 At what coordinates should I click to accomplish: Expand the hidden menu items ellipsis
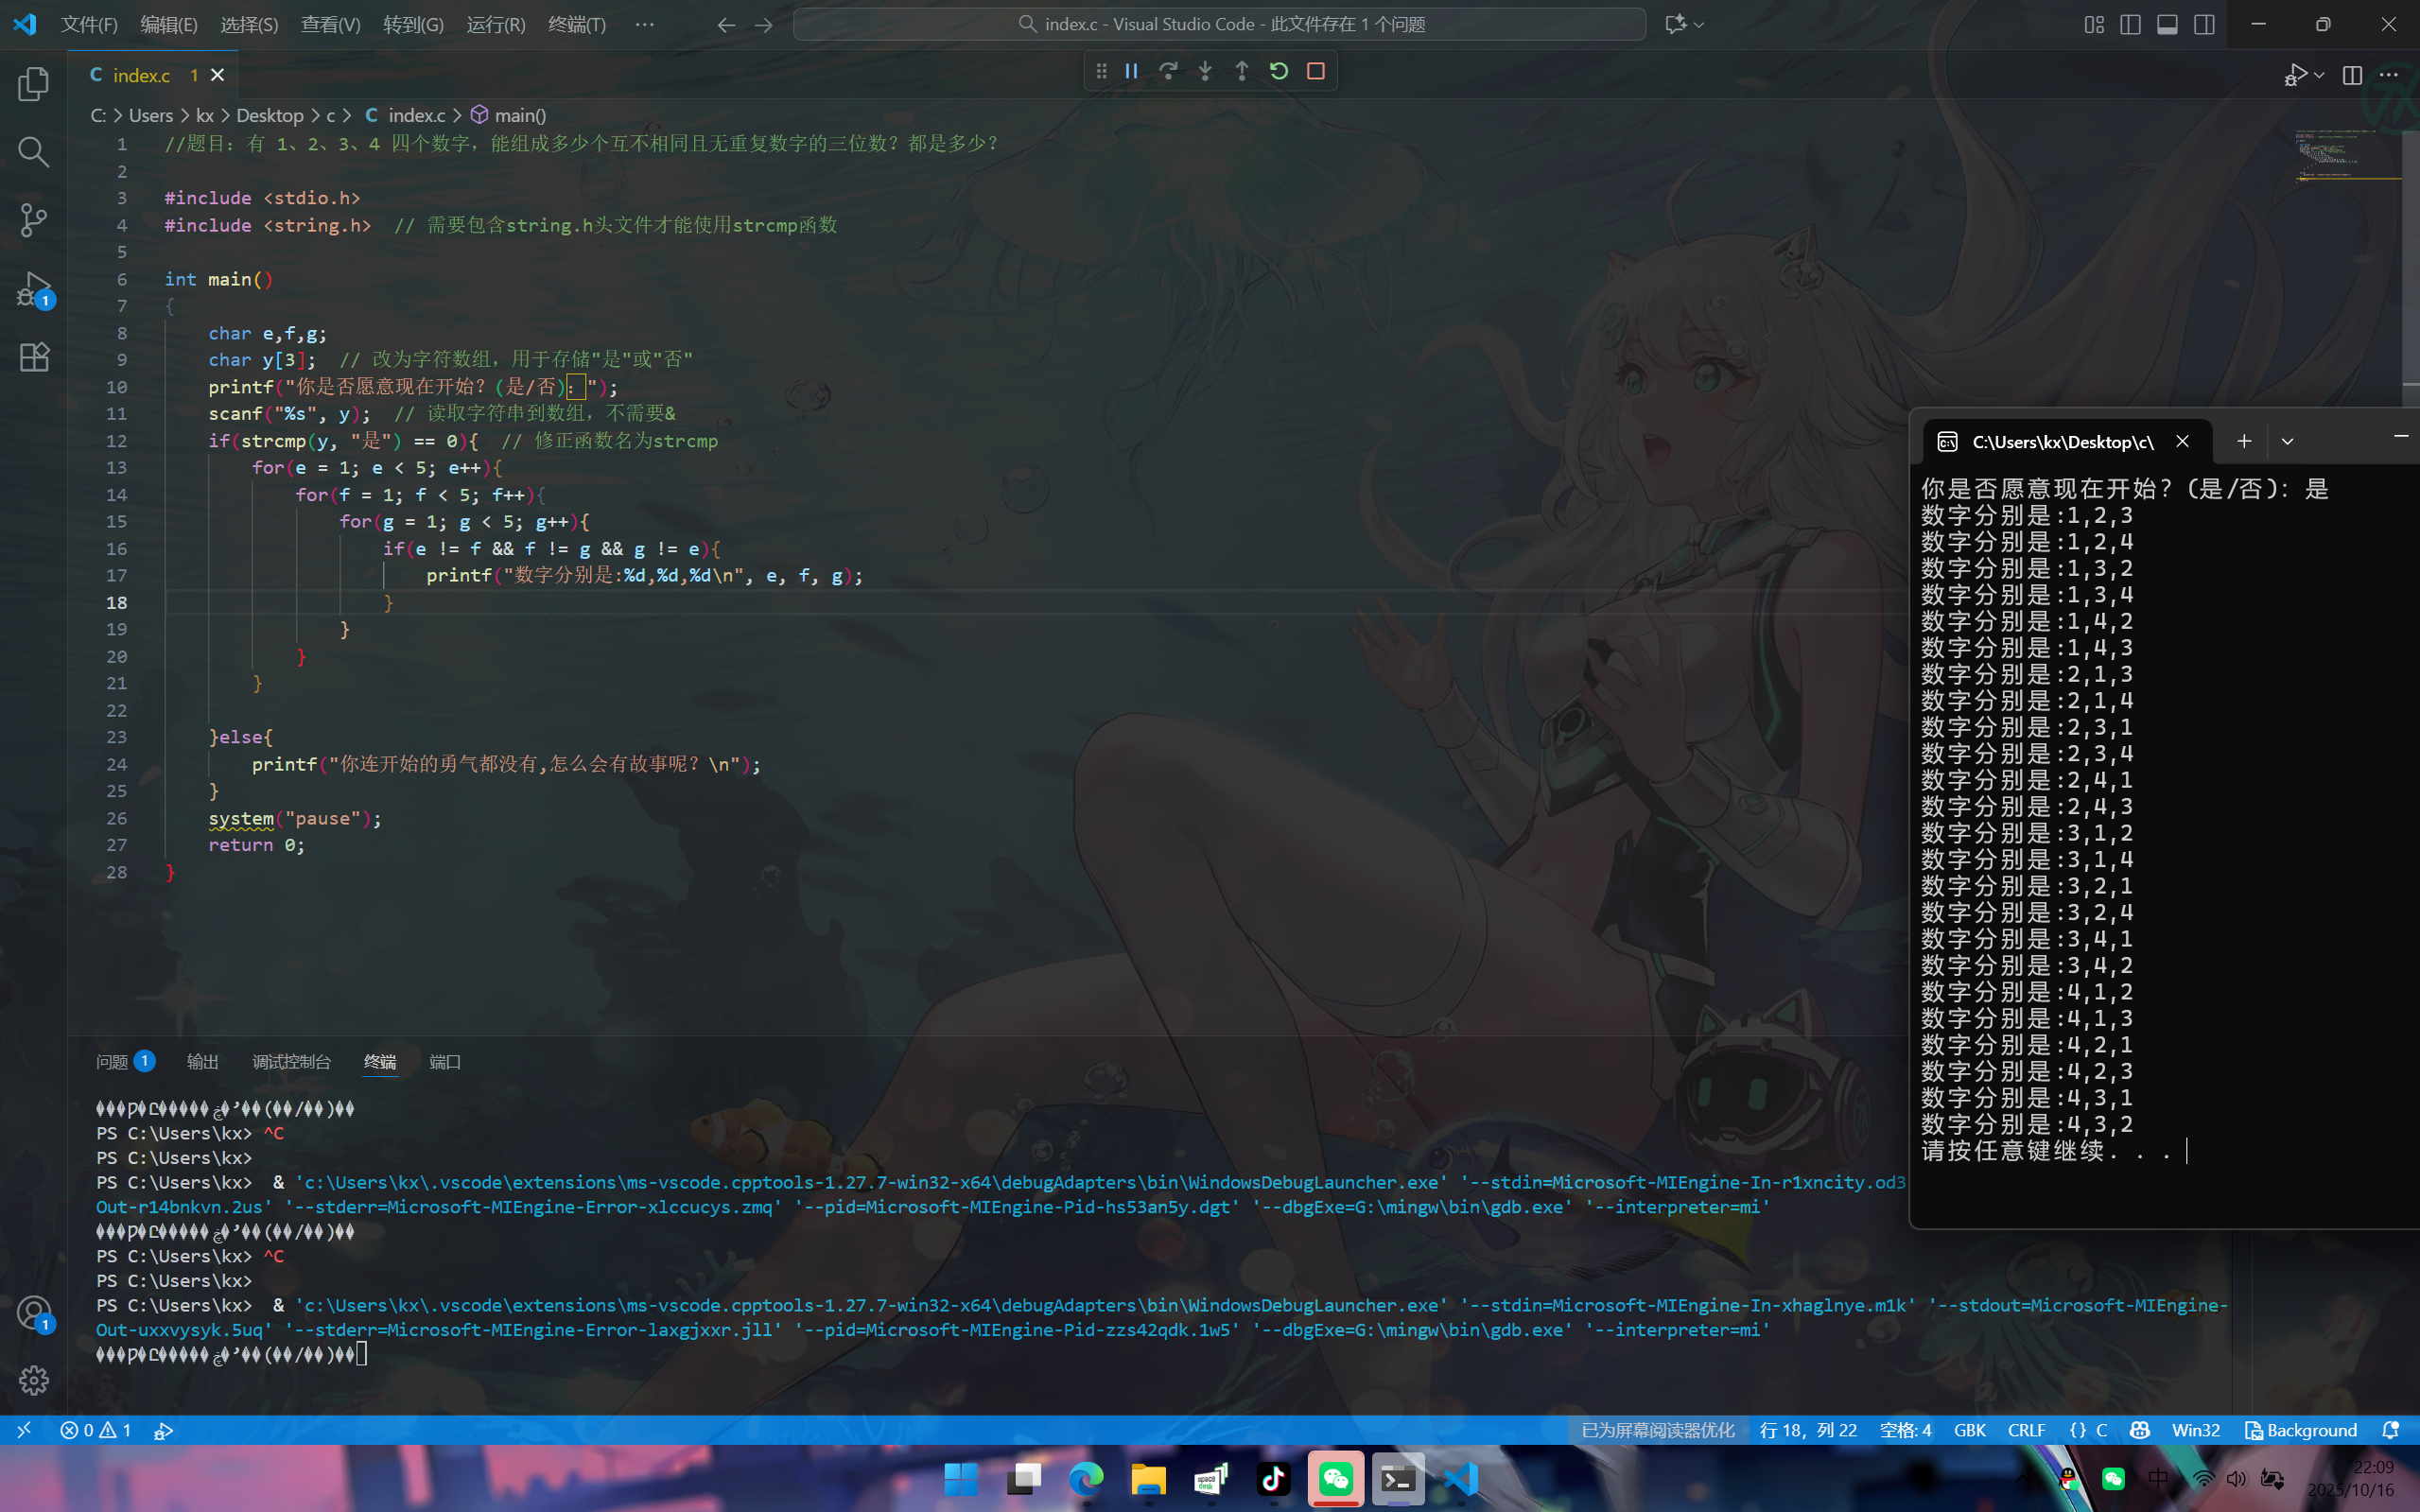[x=644, y=24]
